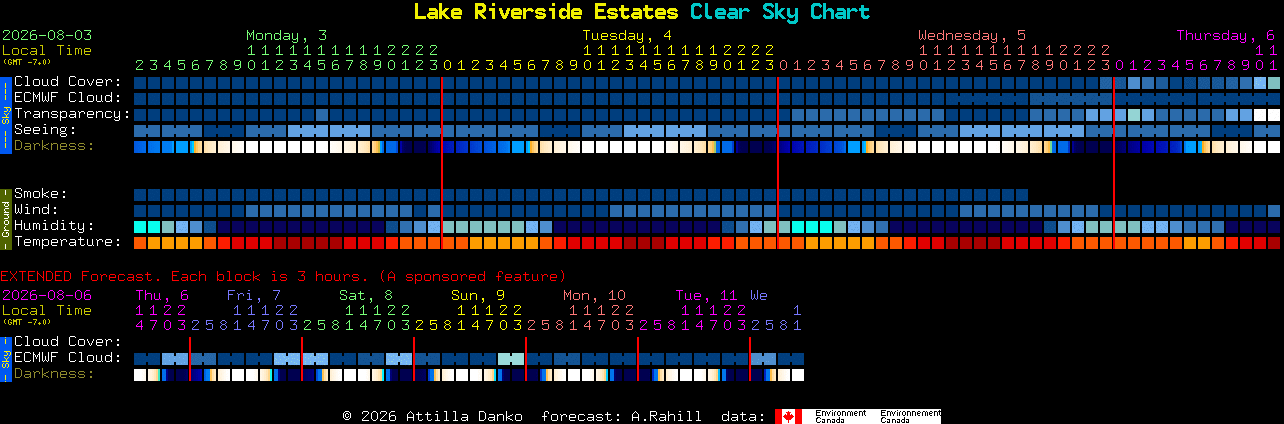Click the Humidity row label

54,226
